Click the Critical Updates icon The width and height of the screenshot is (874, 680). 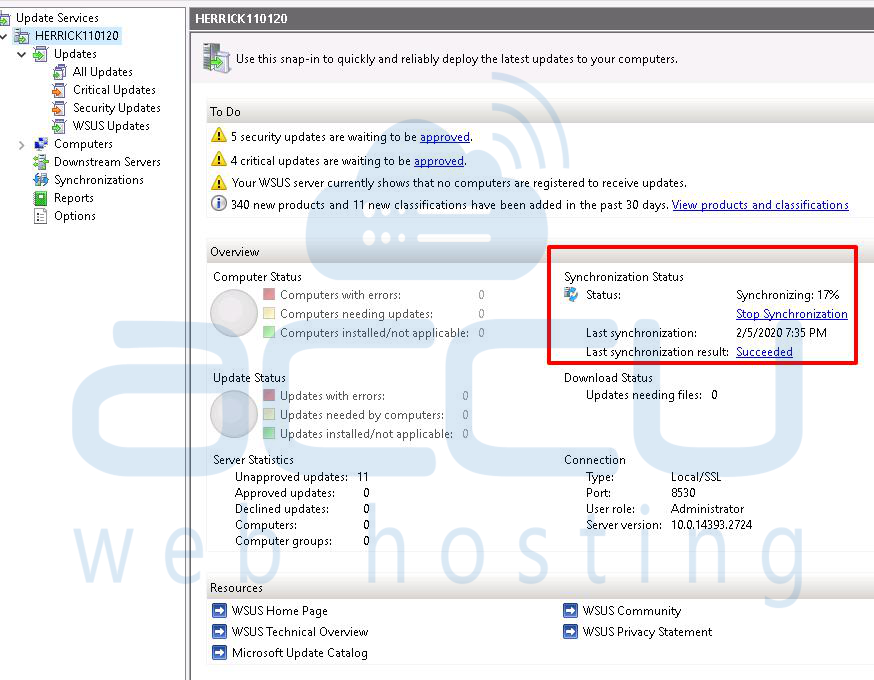click(x=59, y=90)
